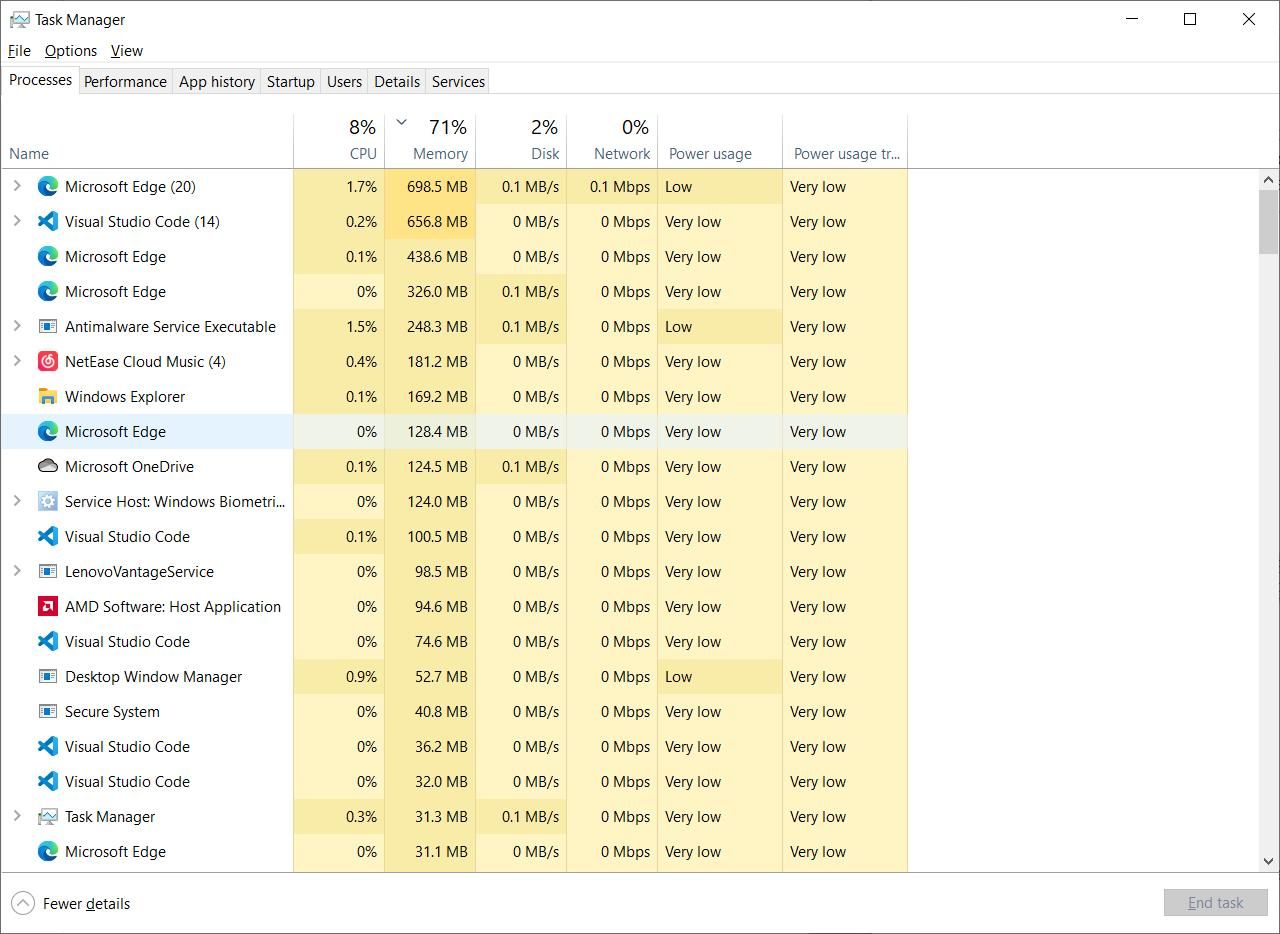The height and width of the screenshot is (934, 1280).
Task: Click the Fewer details text link
Action: (x=86, y=903)
